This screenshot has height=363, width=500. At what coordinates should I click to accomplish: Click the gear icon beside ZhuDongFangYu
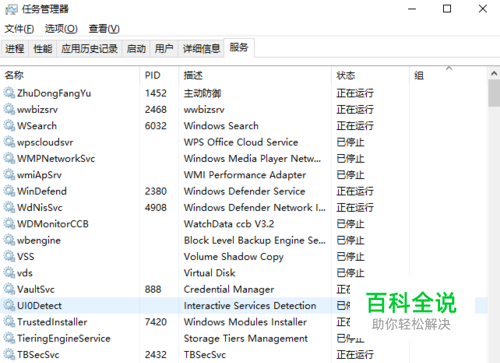point(9,93)
